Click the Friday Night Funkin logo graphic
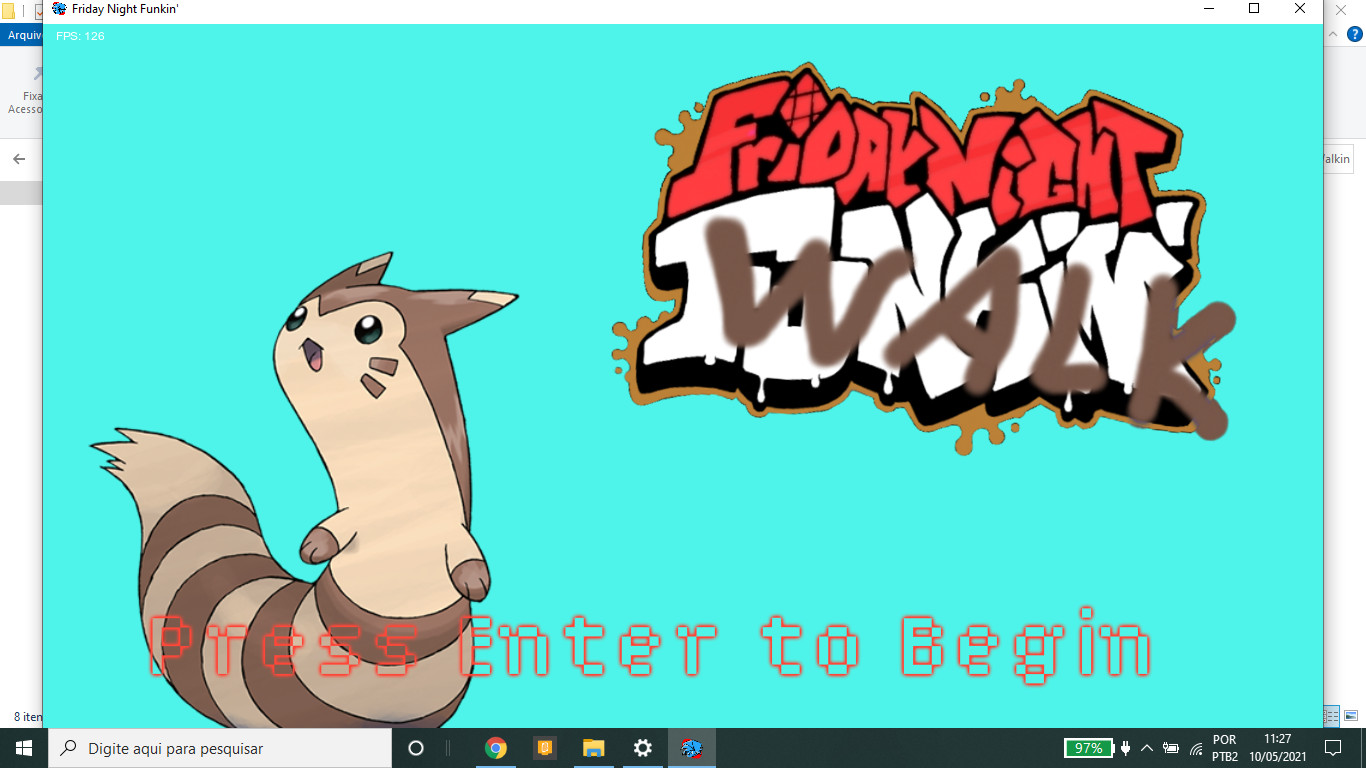The width and height of the screenshot is (1366, 768). coord(922,260)
